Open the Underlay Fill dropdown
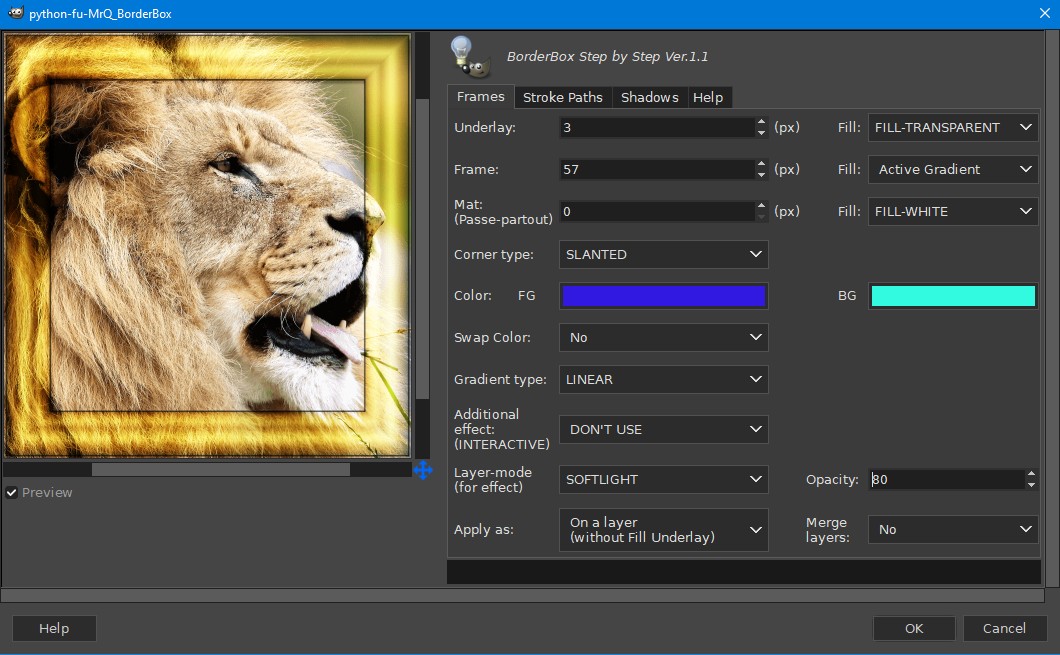The height and width of the screenshot is (655, 1060). pos(953,128)
